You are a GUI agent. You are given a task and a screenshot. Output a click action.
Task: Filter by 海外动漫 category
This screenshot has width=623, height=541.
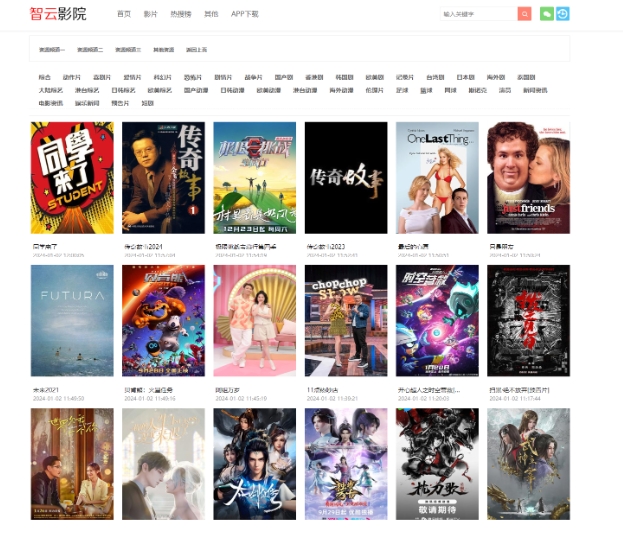(341, 91)
